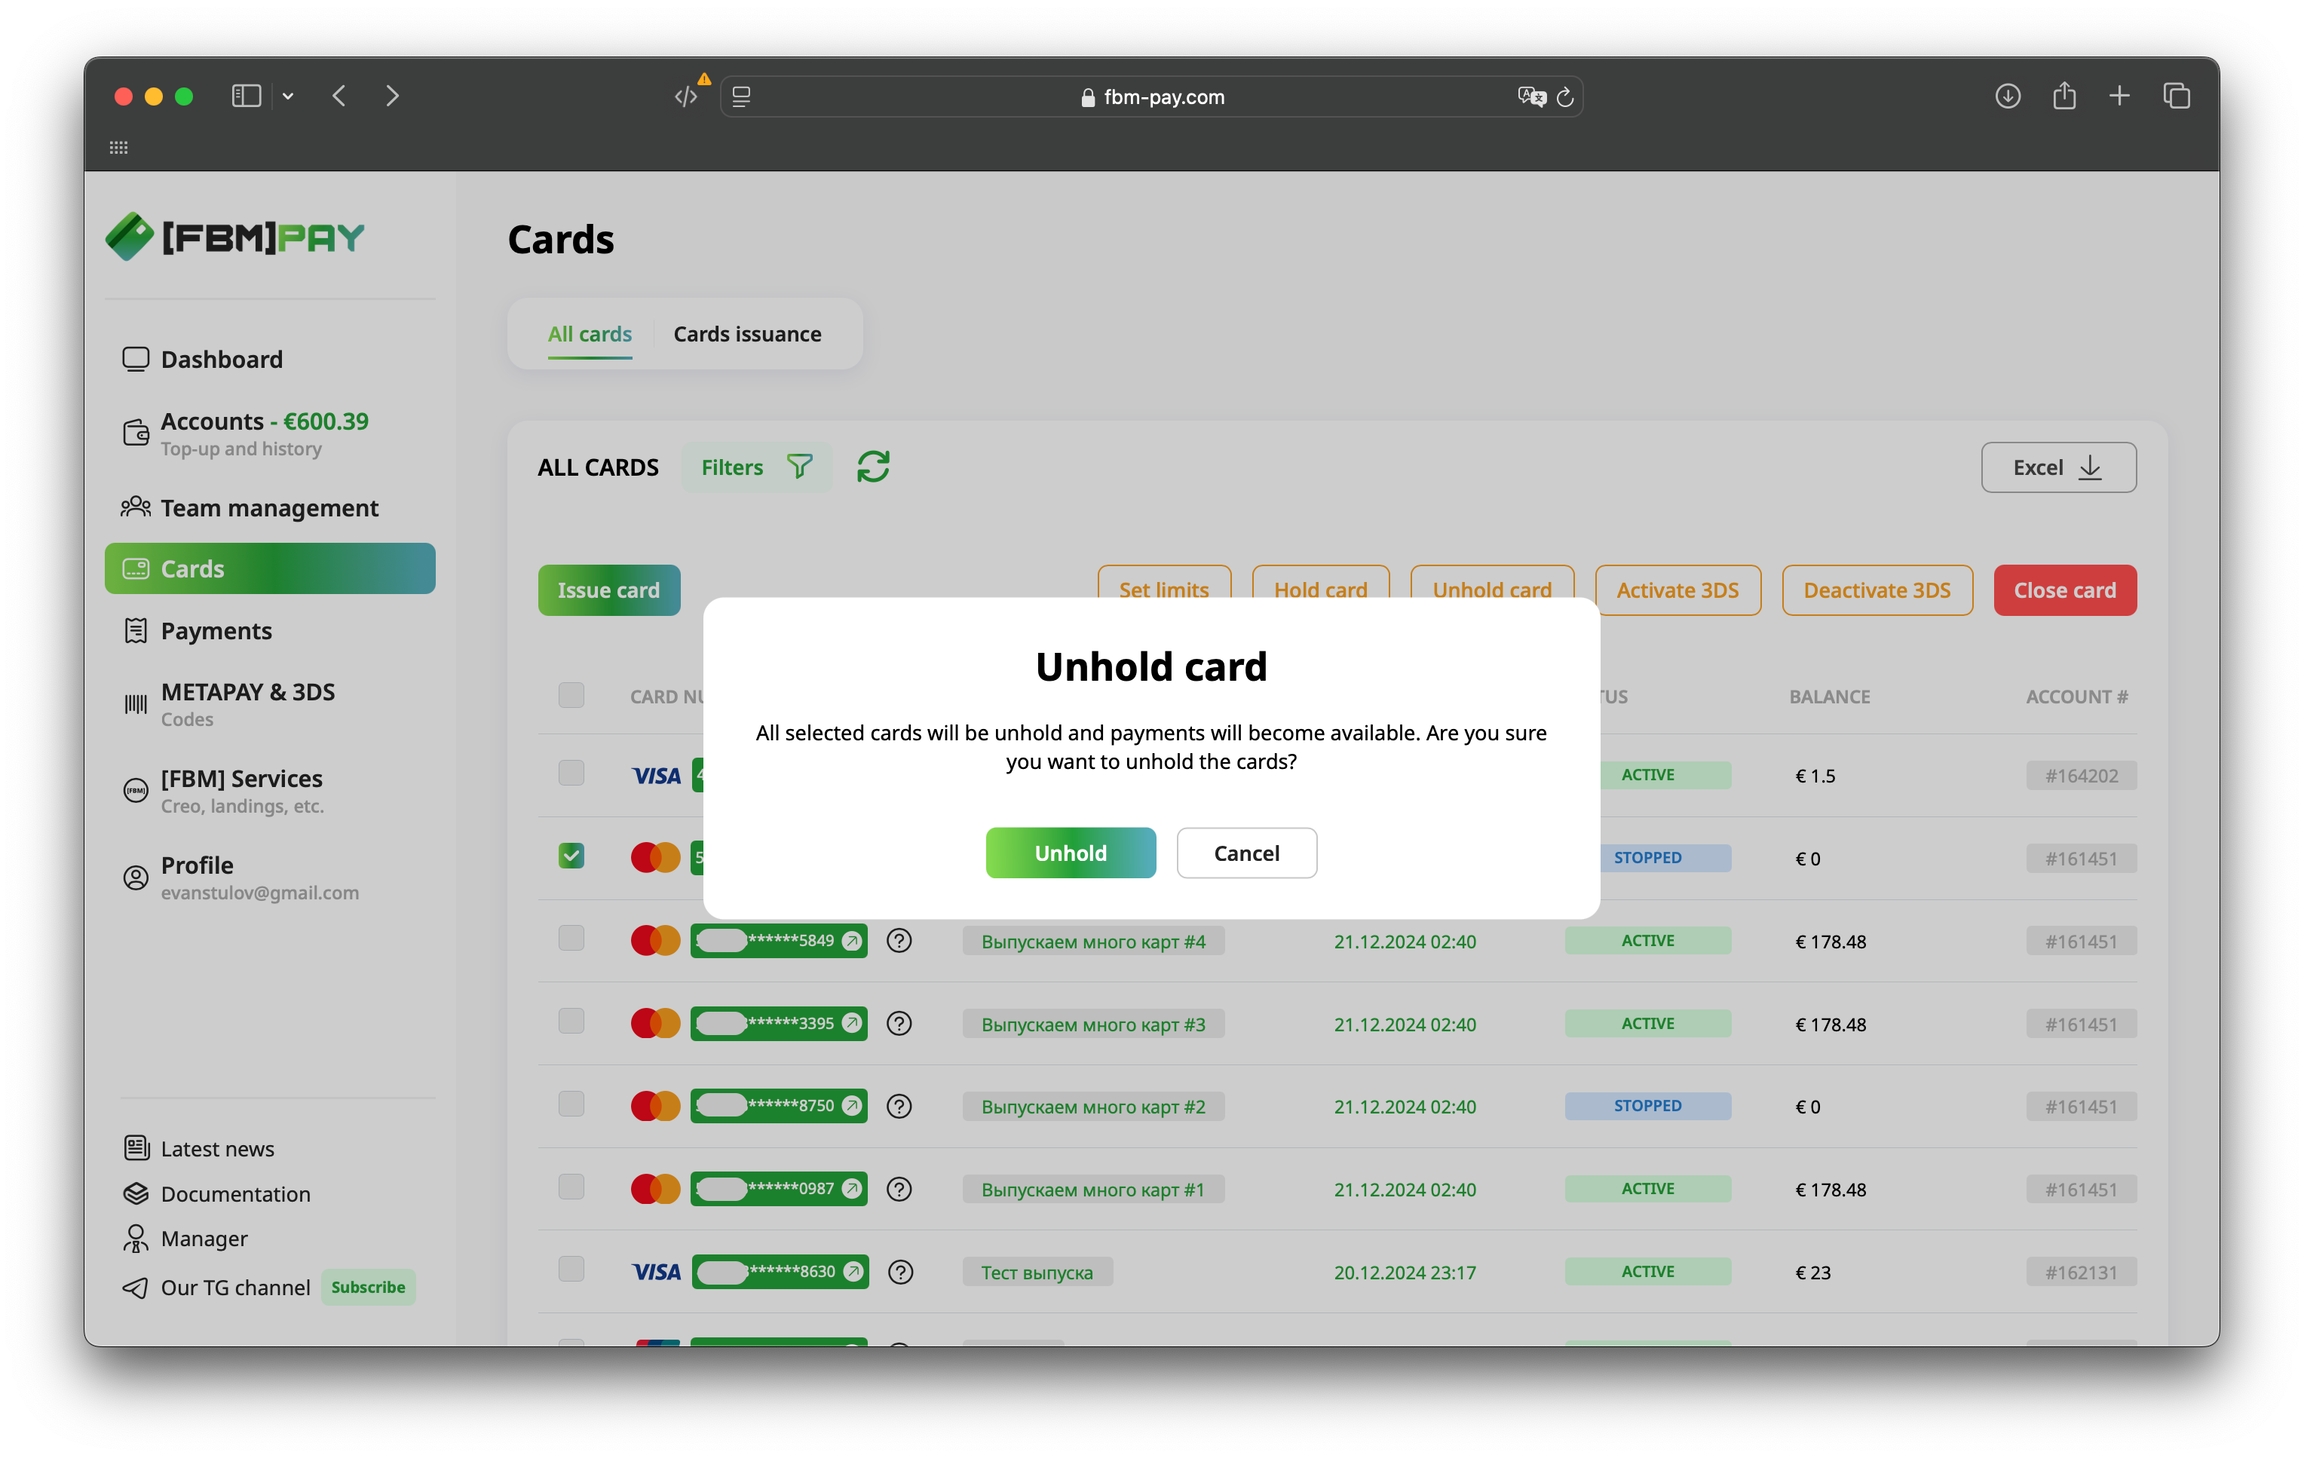
Task: Open the downloads icon in Safari toolbar
Action: (2007, 96)
